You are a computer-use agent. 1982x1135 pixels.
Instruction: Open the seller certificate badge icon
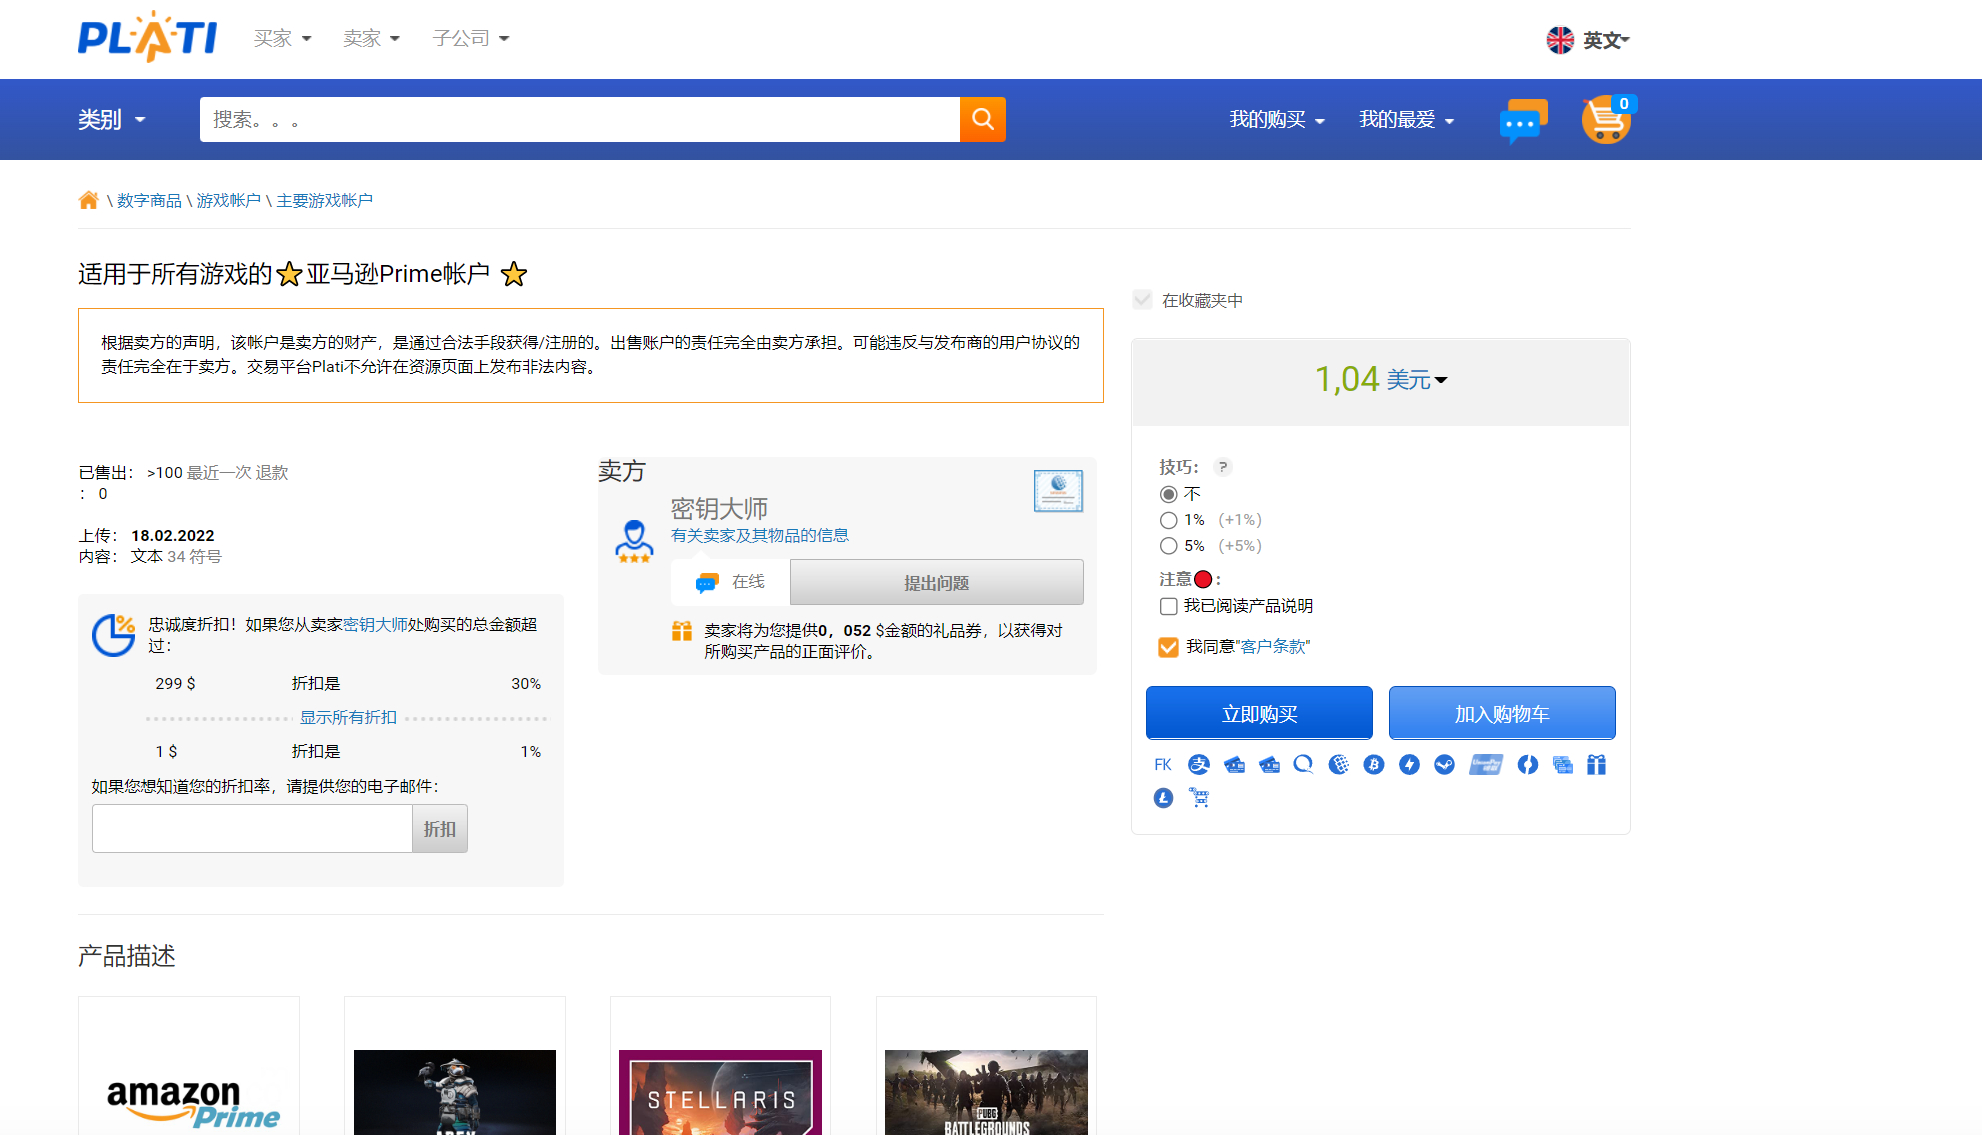click(x=1058, y=491)
